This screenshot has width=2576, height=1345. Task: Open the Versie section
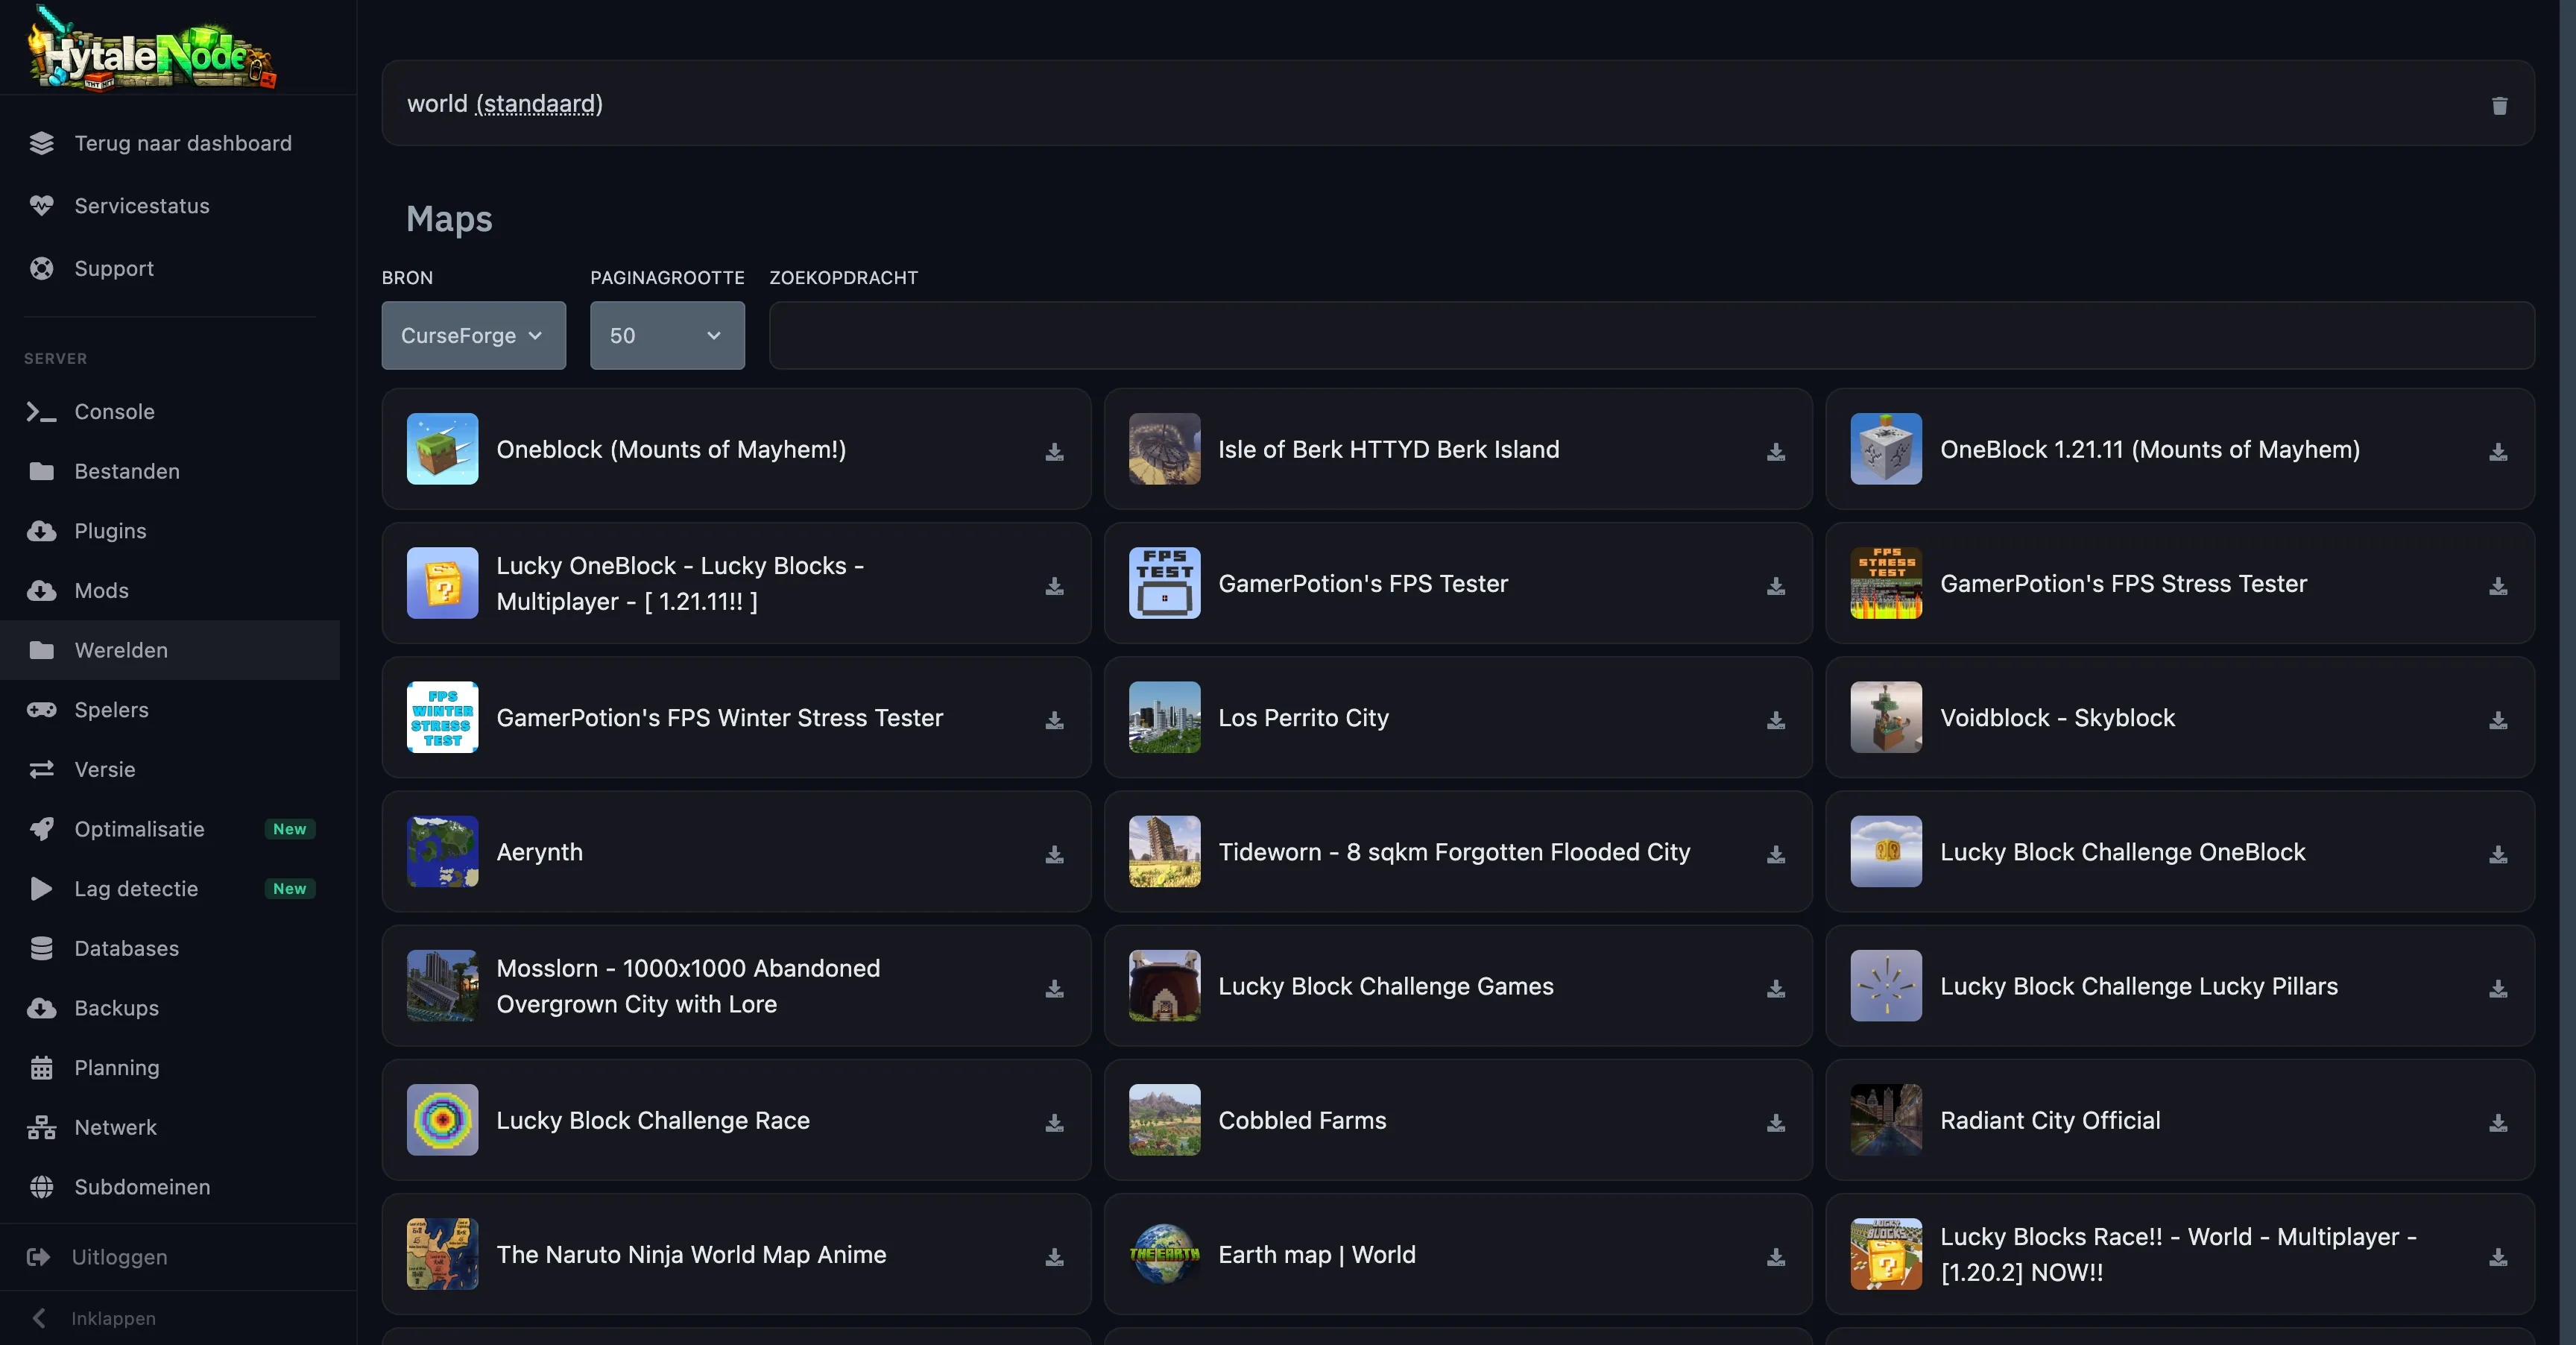(x=170, y=769)
